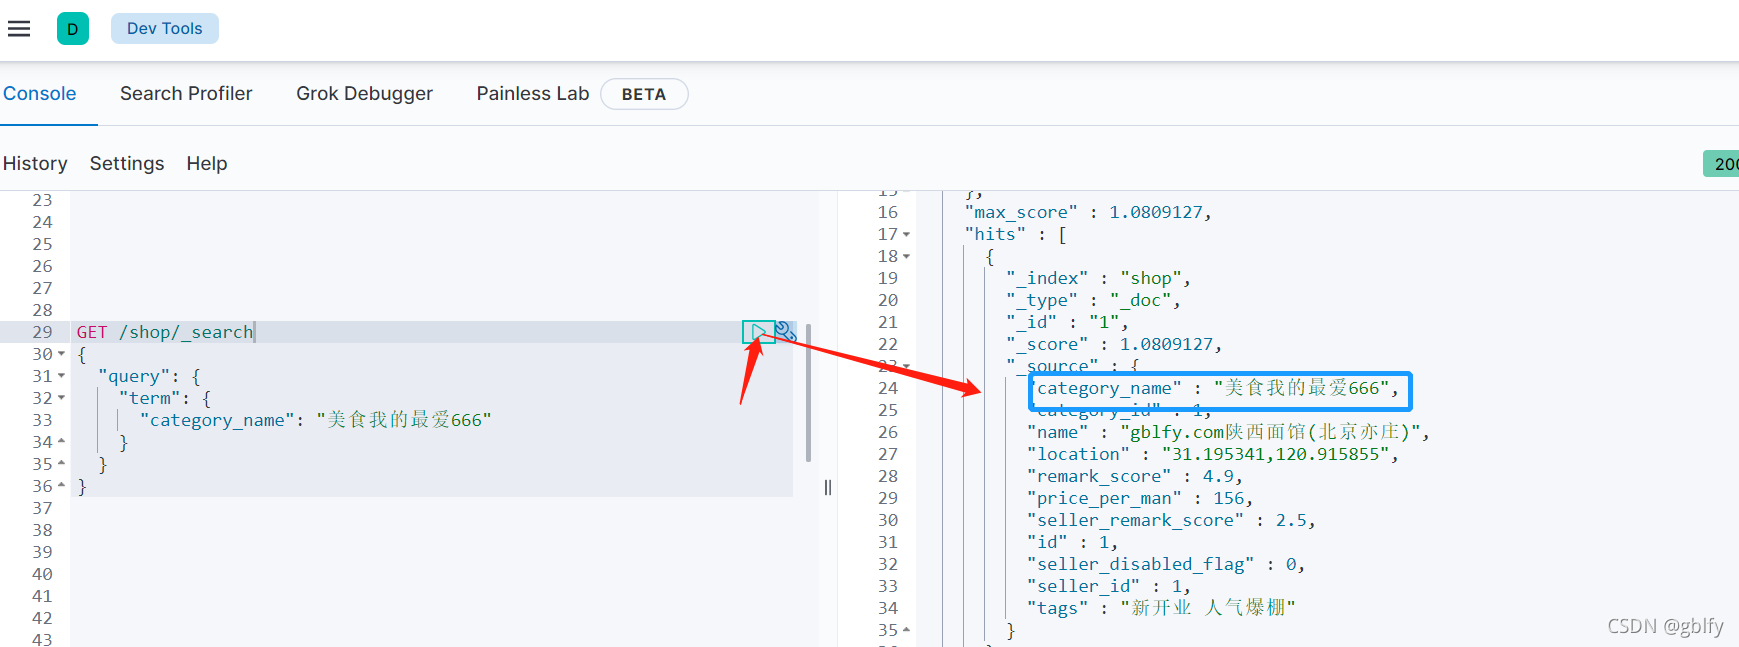
Task: Click the 200 response status badge
Action: tap(1723, 164)
